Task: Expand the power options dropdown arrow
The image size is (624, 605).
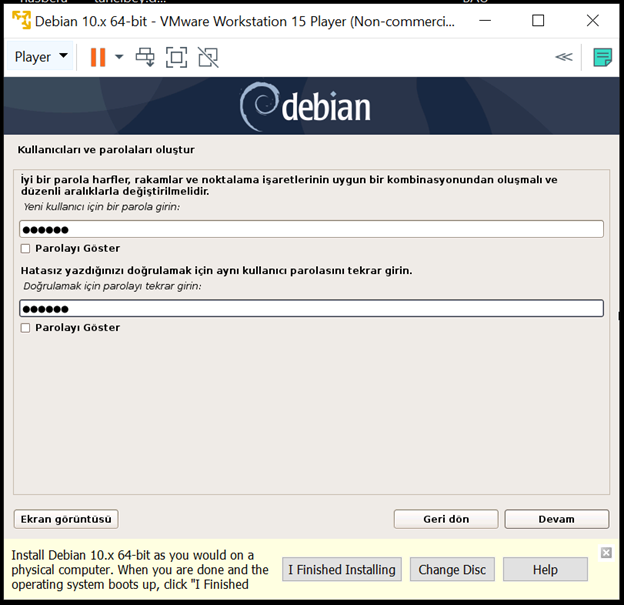Action: [119, 57]
